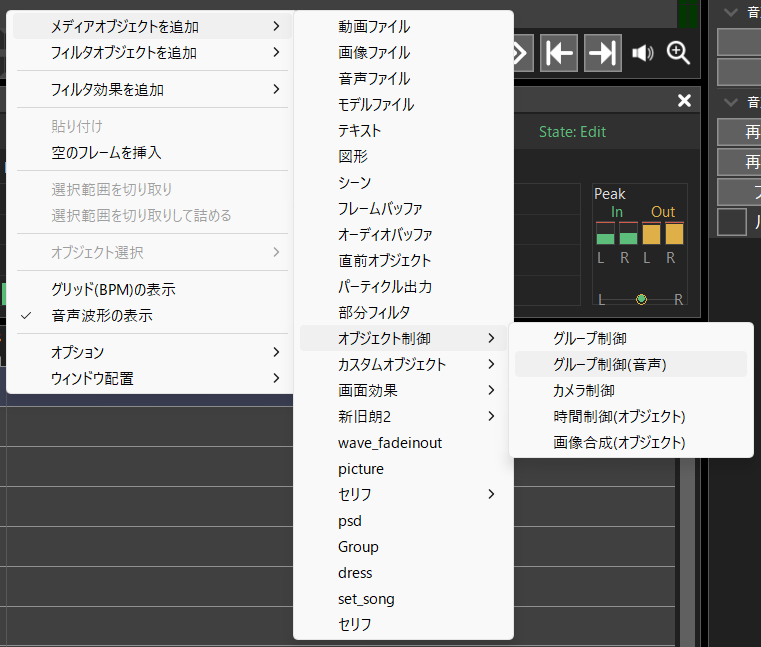761x647 pixels.
Task: Select the picture entry
Action: tap(403, 469)
